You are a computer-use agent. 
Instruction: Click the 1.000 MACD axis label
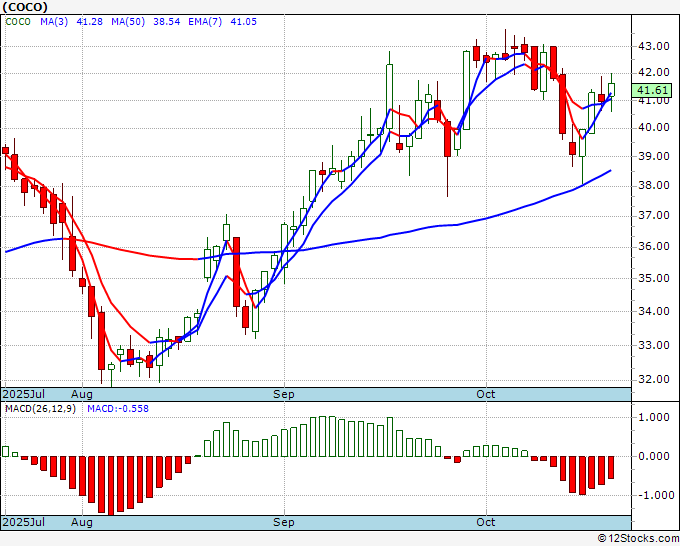point(654,418)
